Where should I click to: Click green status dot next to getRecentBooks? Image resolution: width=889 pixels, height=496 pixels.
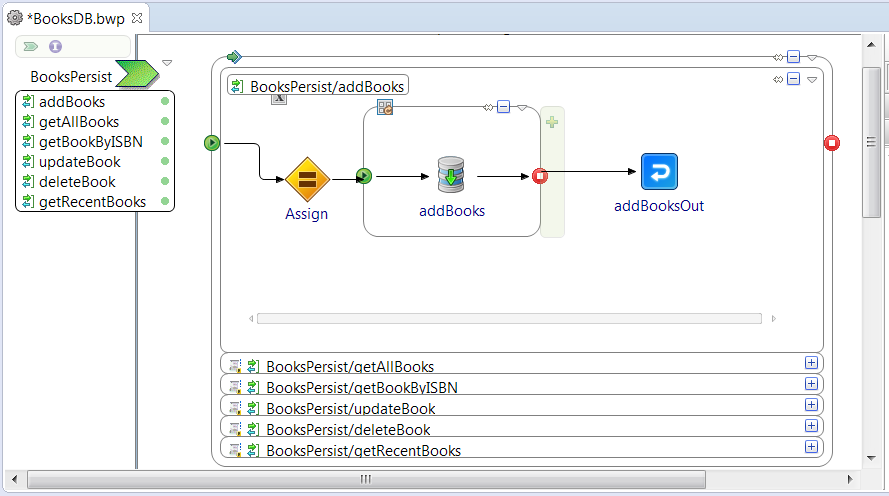(x=165, y=201)
